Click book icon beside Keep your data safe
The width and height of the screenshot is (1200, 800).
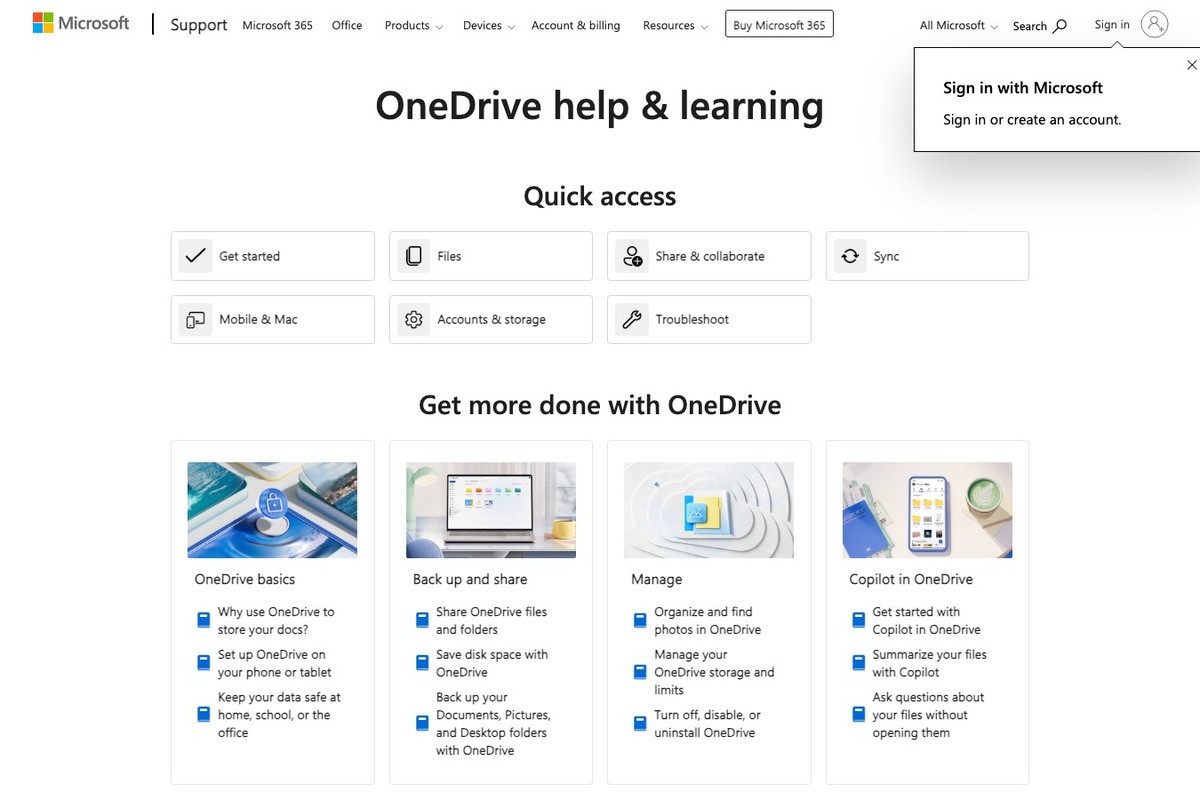(x=204, y=715)
